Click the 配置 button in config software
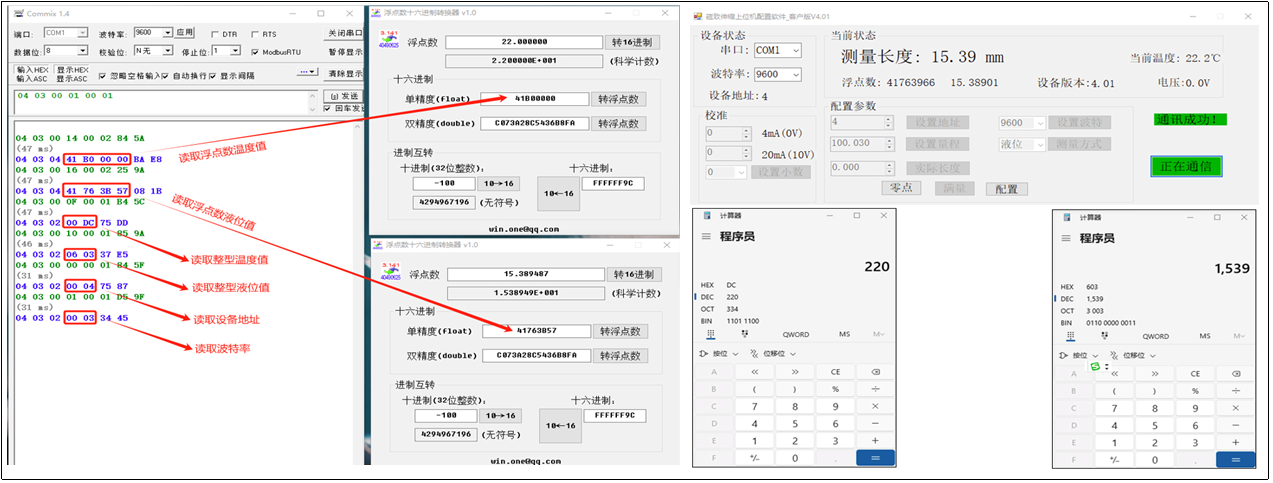This screenshot has height=483, width=1273. 1006,188
